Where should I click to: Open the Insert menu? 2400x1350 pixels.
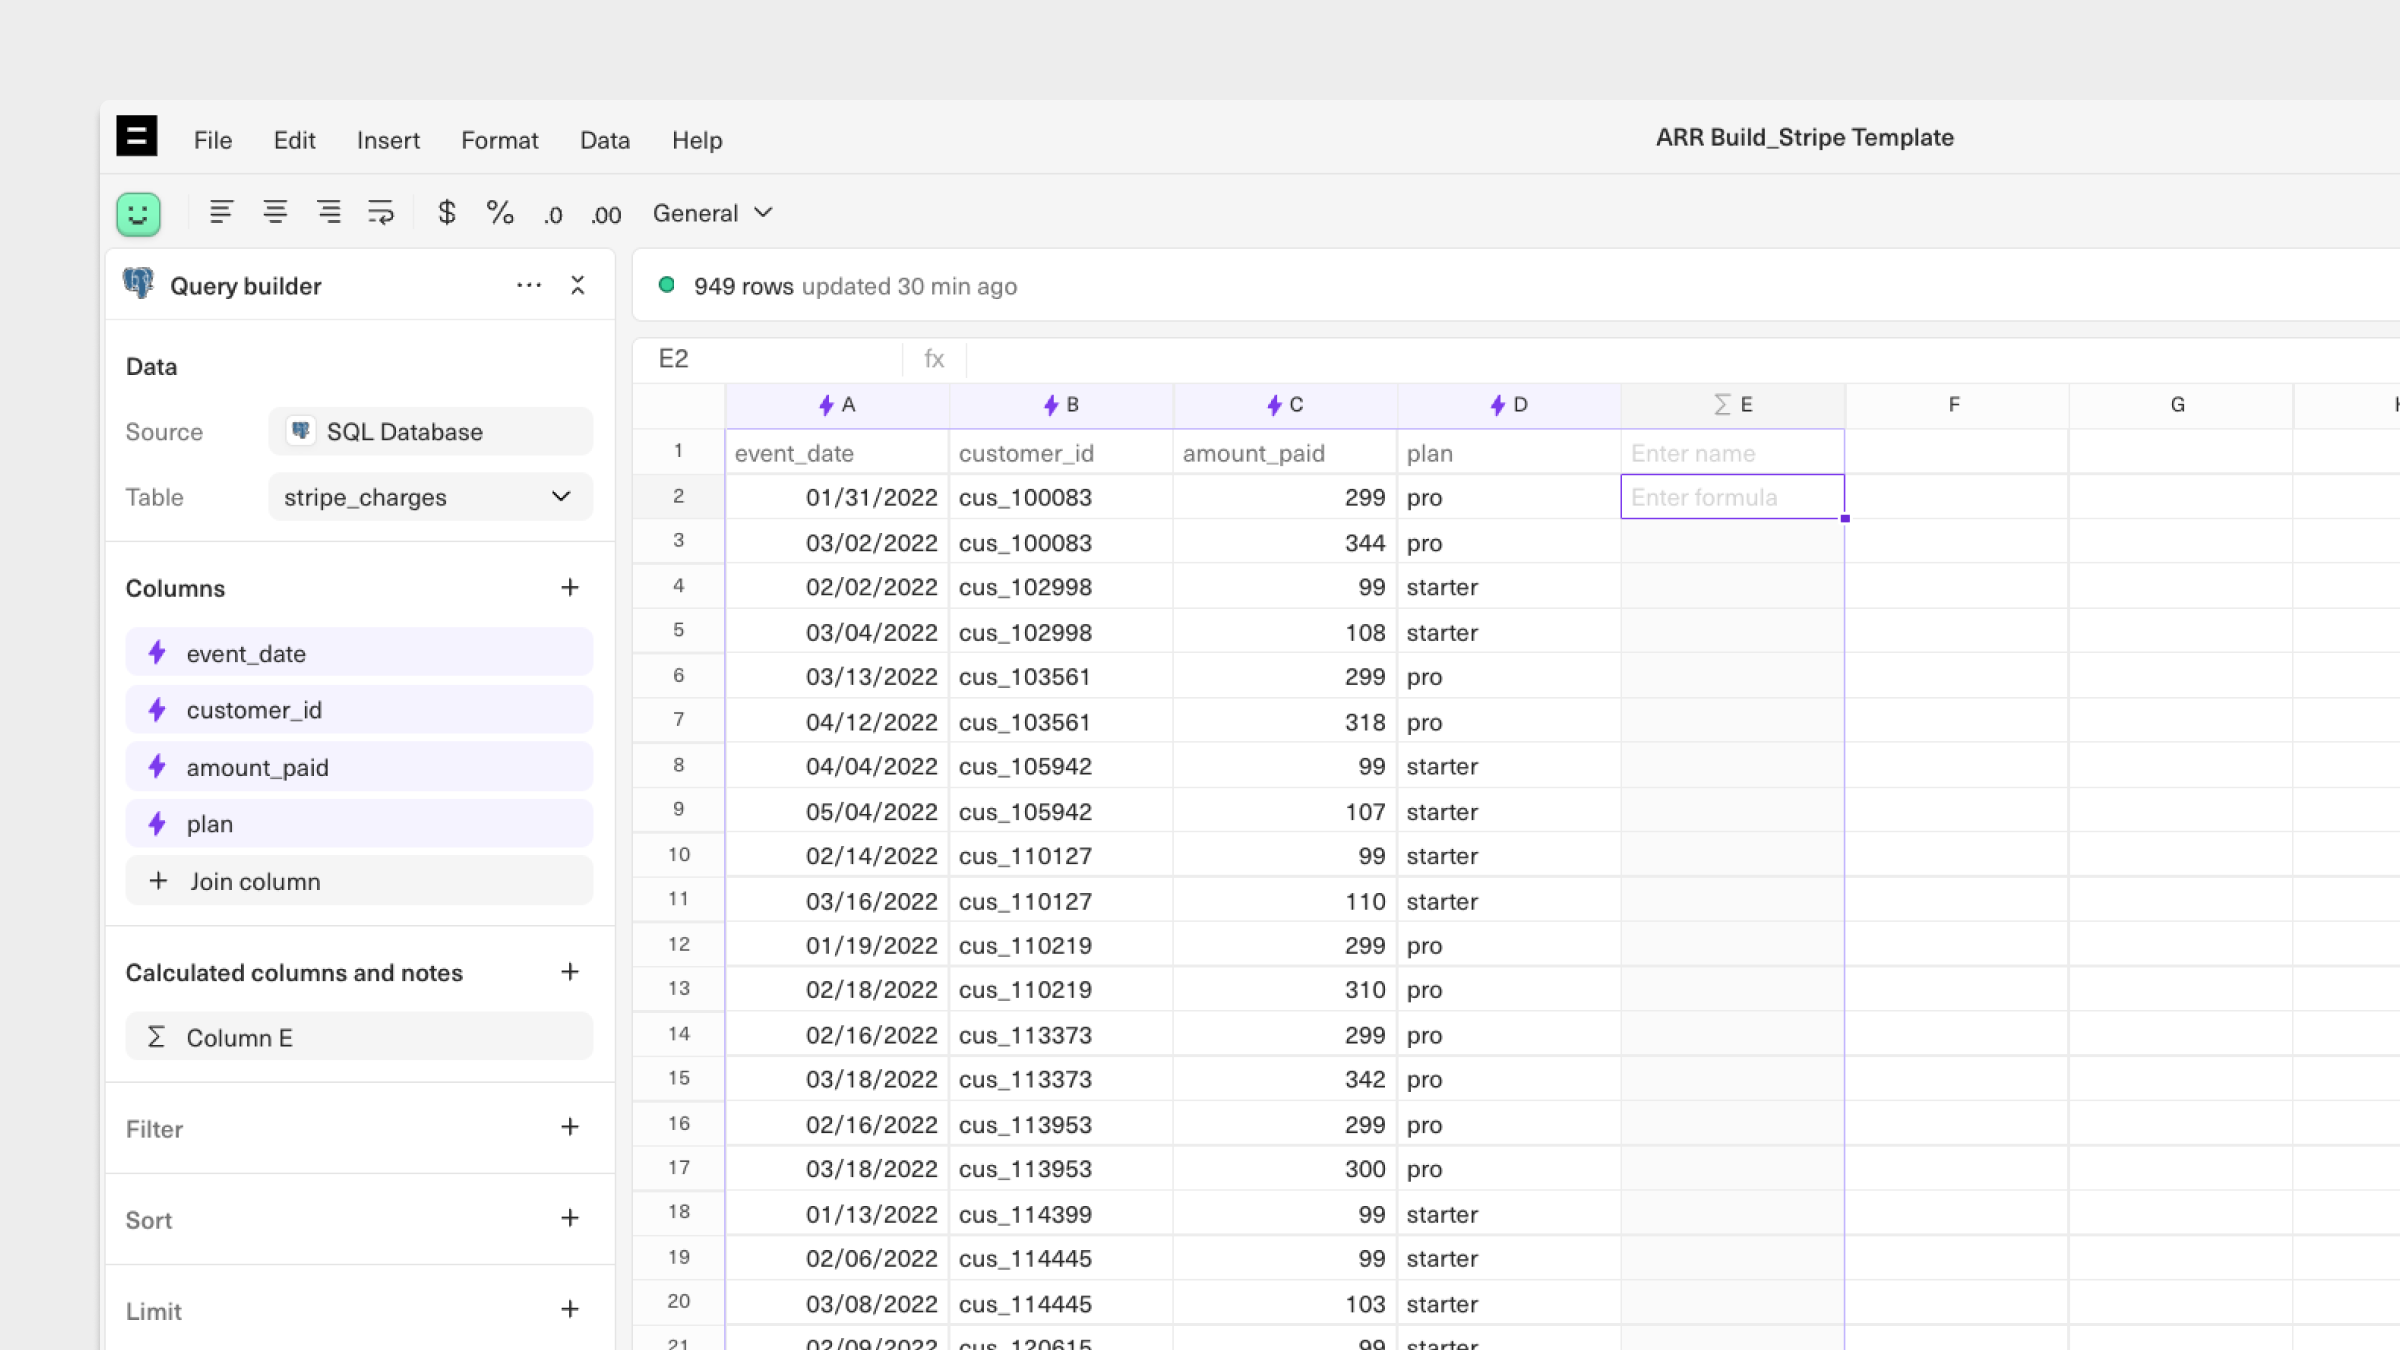pos(388,140)
